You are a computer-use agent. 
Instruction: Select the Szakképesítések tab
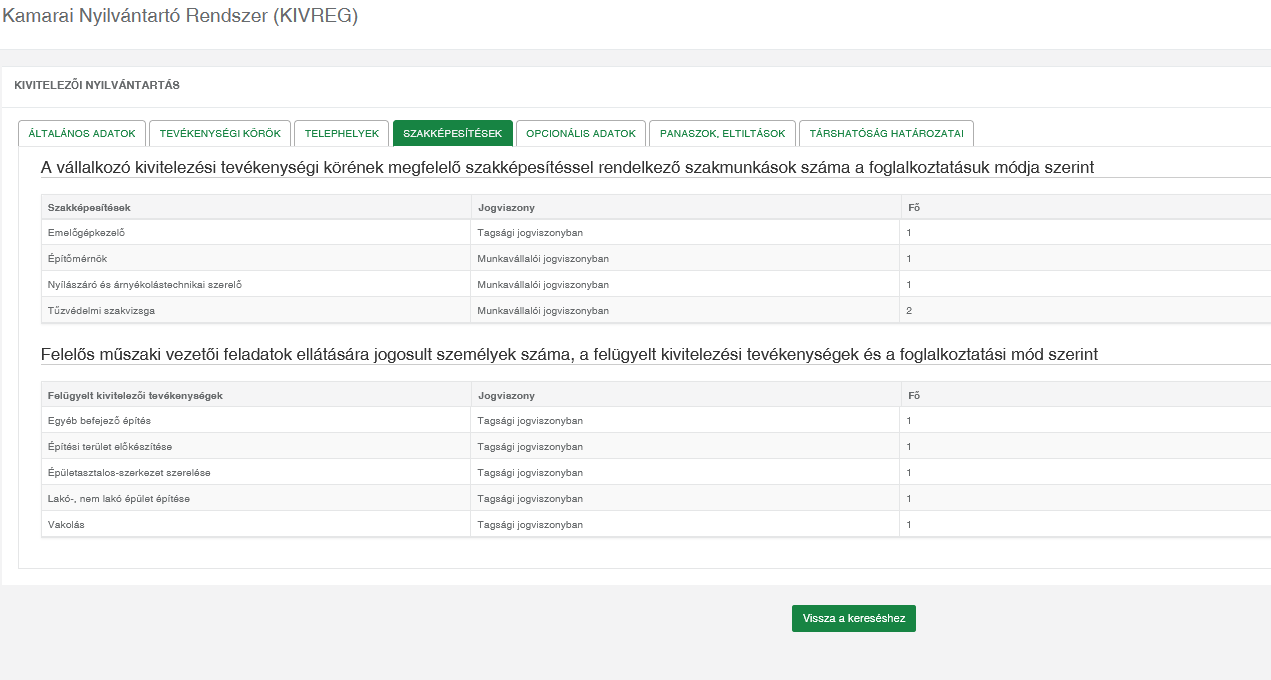click(x=452, y=133)
